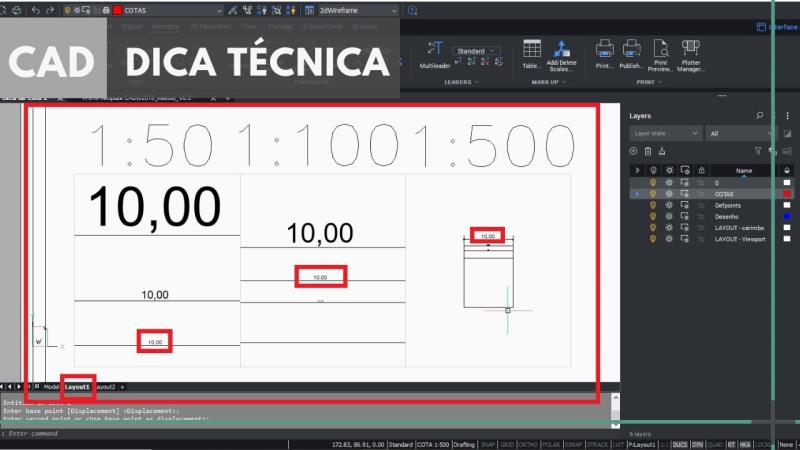Open the Layer state dropdown

click(x=665, y=134)
